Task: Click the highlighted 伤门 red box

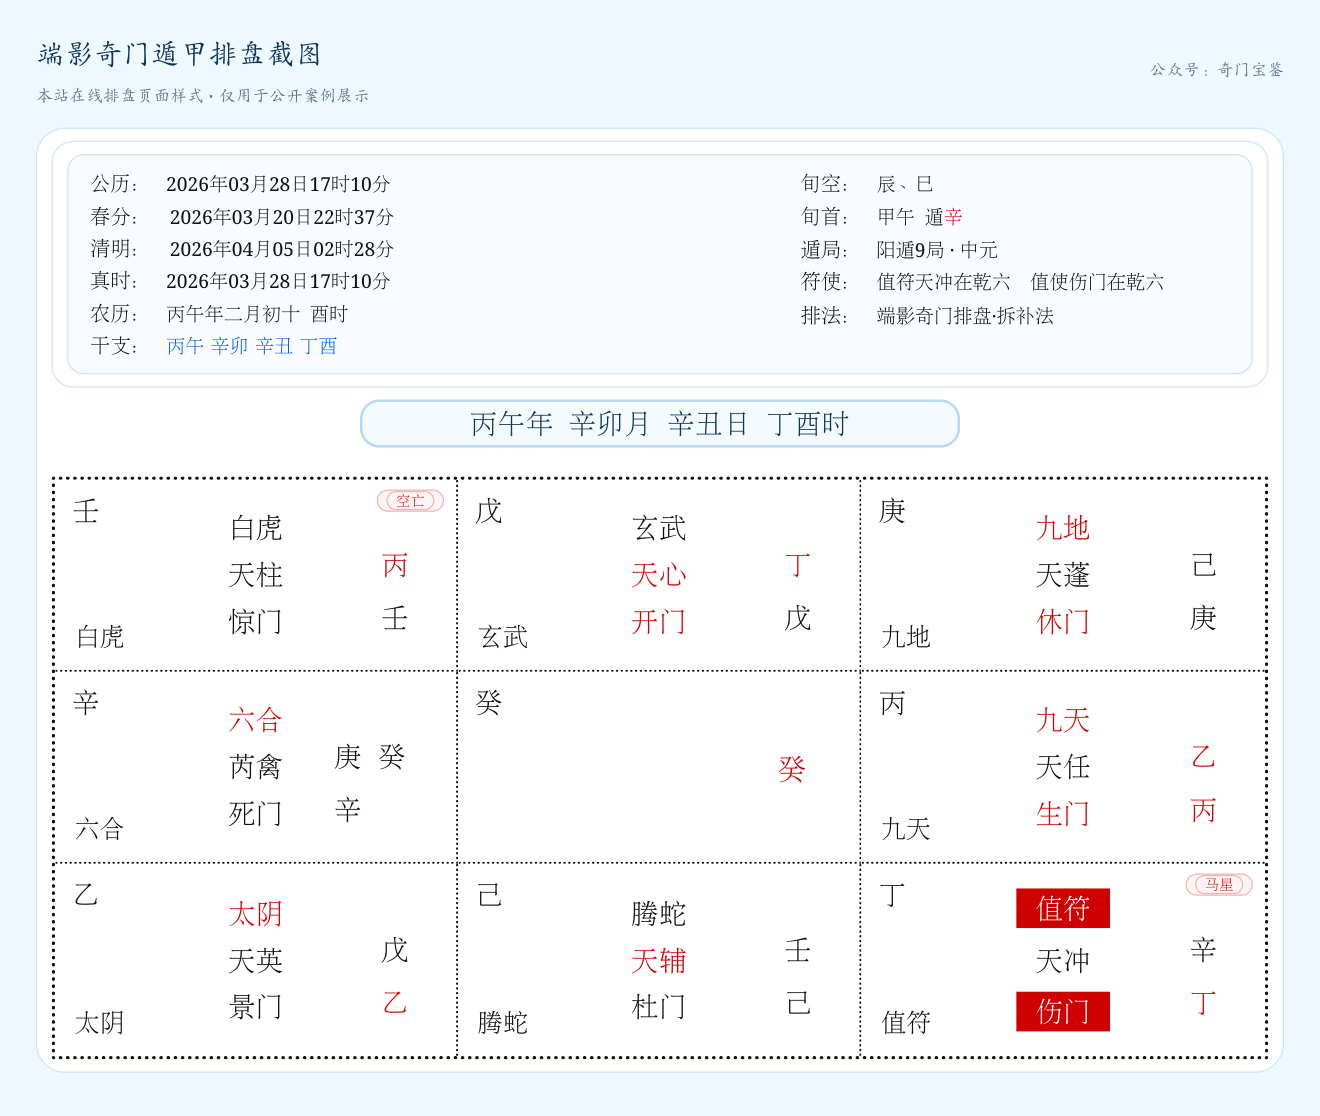Action: pos(1063,1011)
